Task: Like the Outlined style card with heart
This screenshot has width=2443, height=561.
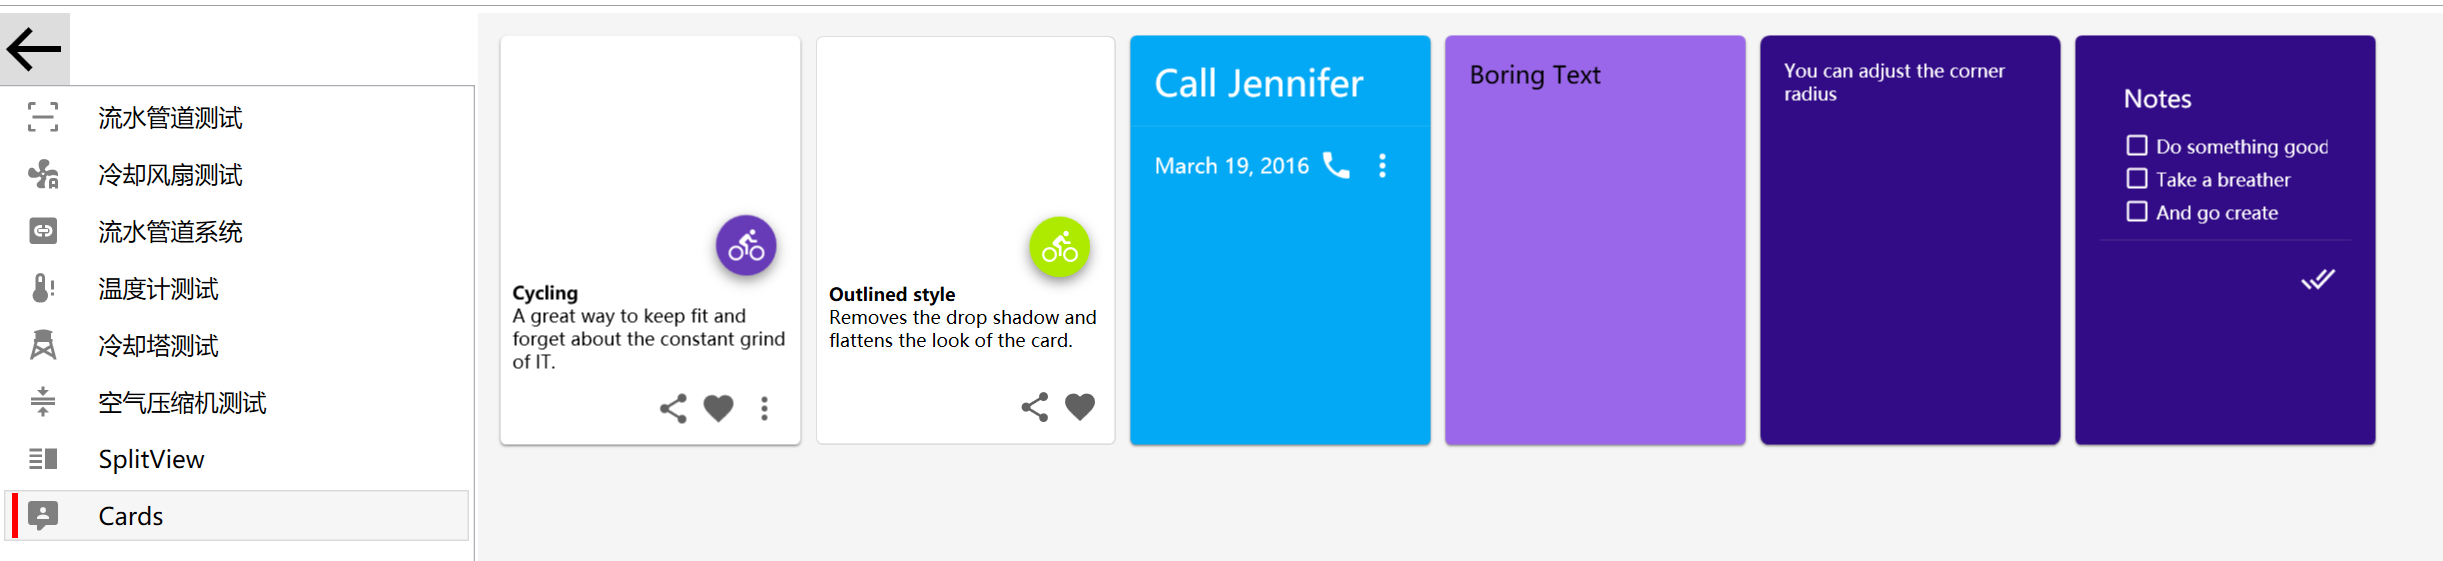Action: click(1080, 407)
